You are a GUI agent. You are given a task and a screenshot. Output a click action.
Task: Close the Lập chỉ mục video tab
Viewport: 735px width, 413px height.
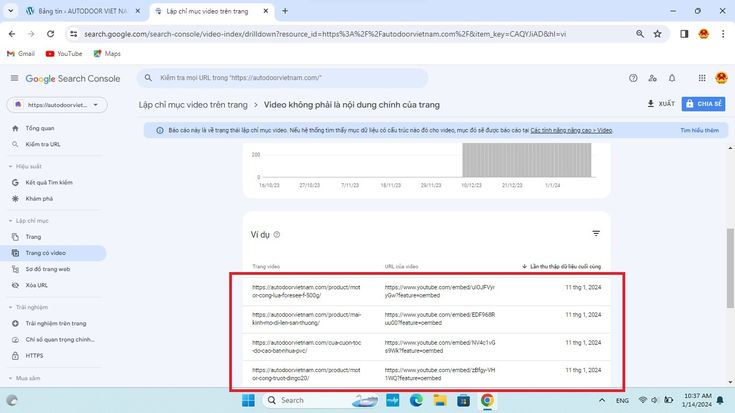pyautogui.click(x=265, y=11)
